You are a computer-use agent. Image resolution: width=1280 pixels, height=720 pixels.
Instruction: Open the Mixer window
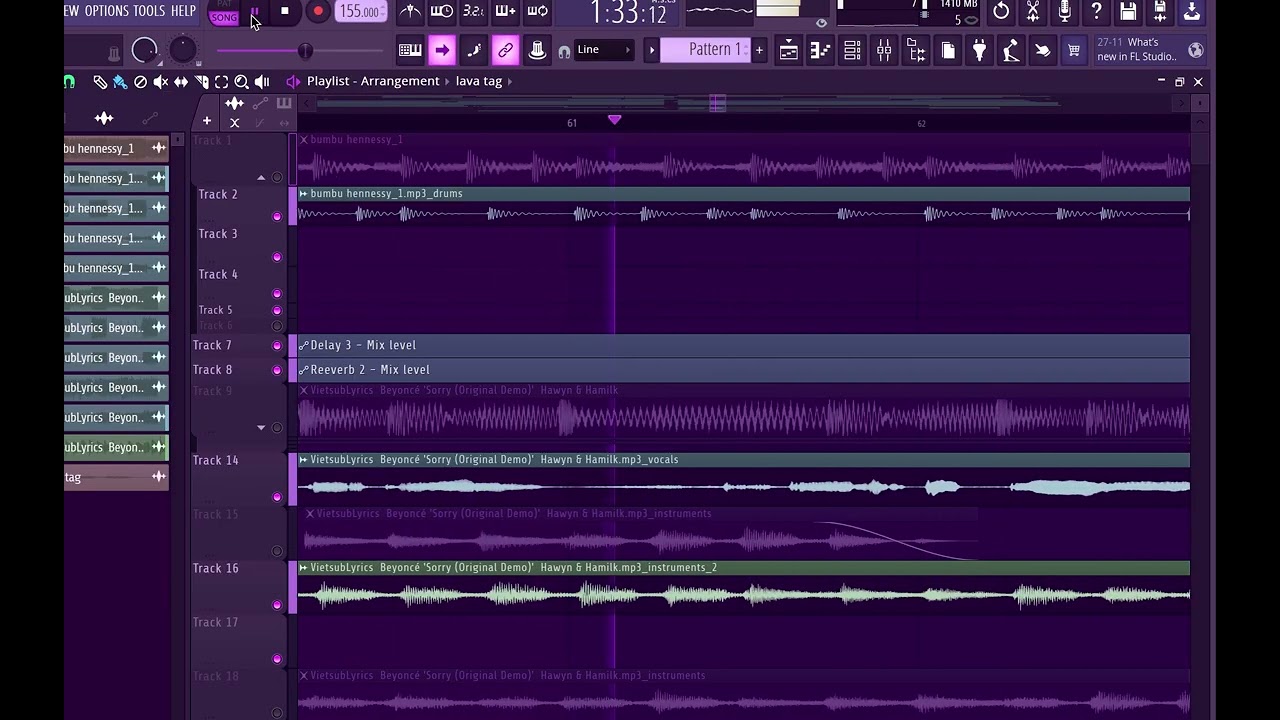884,50
